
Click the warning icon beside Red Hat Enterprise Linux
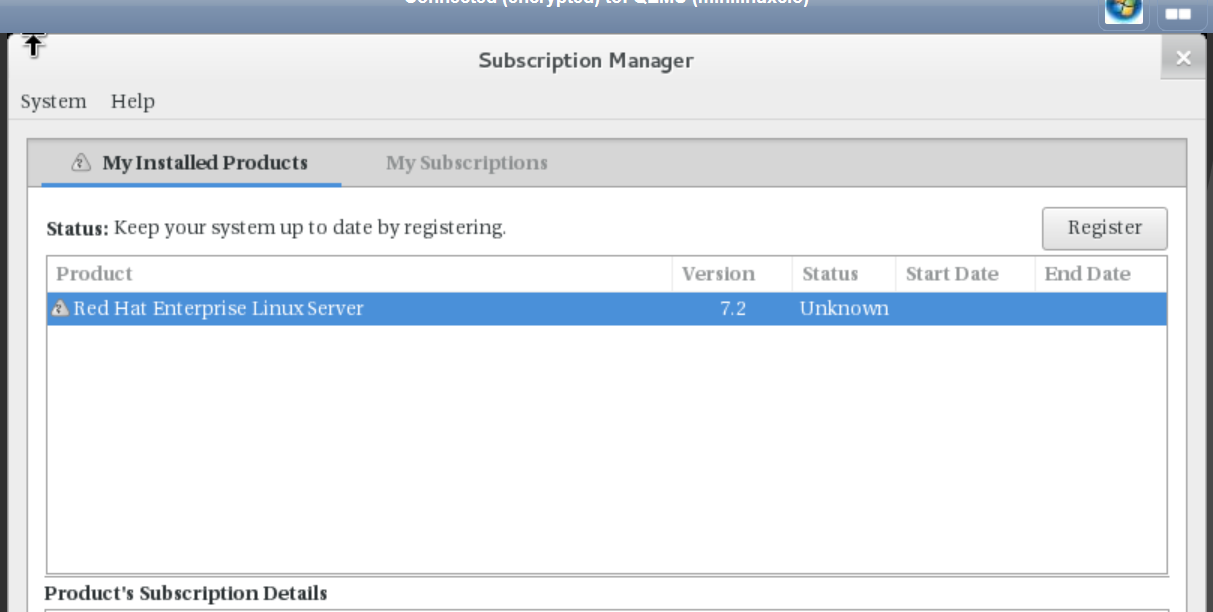60,309
